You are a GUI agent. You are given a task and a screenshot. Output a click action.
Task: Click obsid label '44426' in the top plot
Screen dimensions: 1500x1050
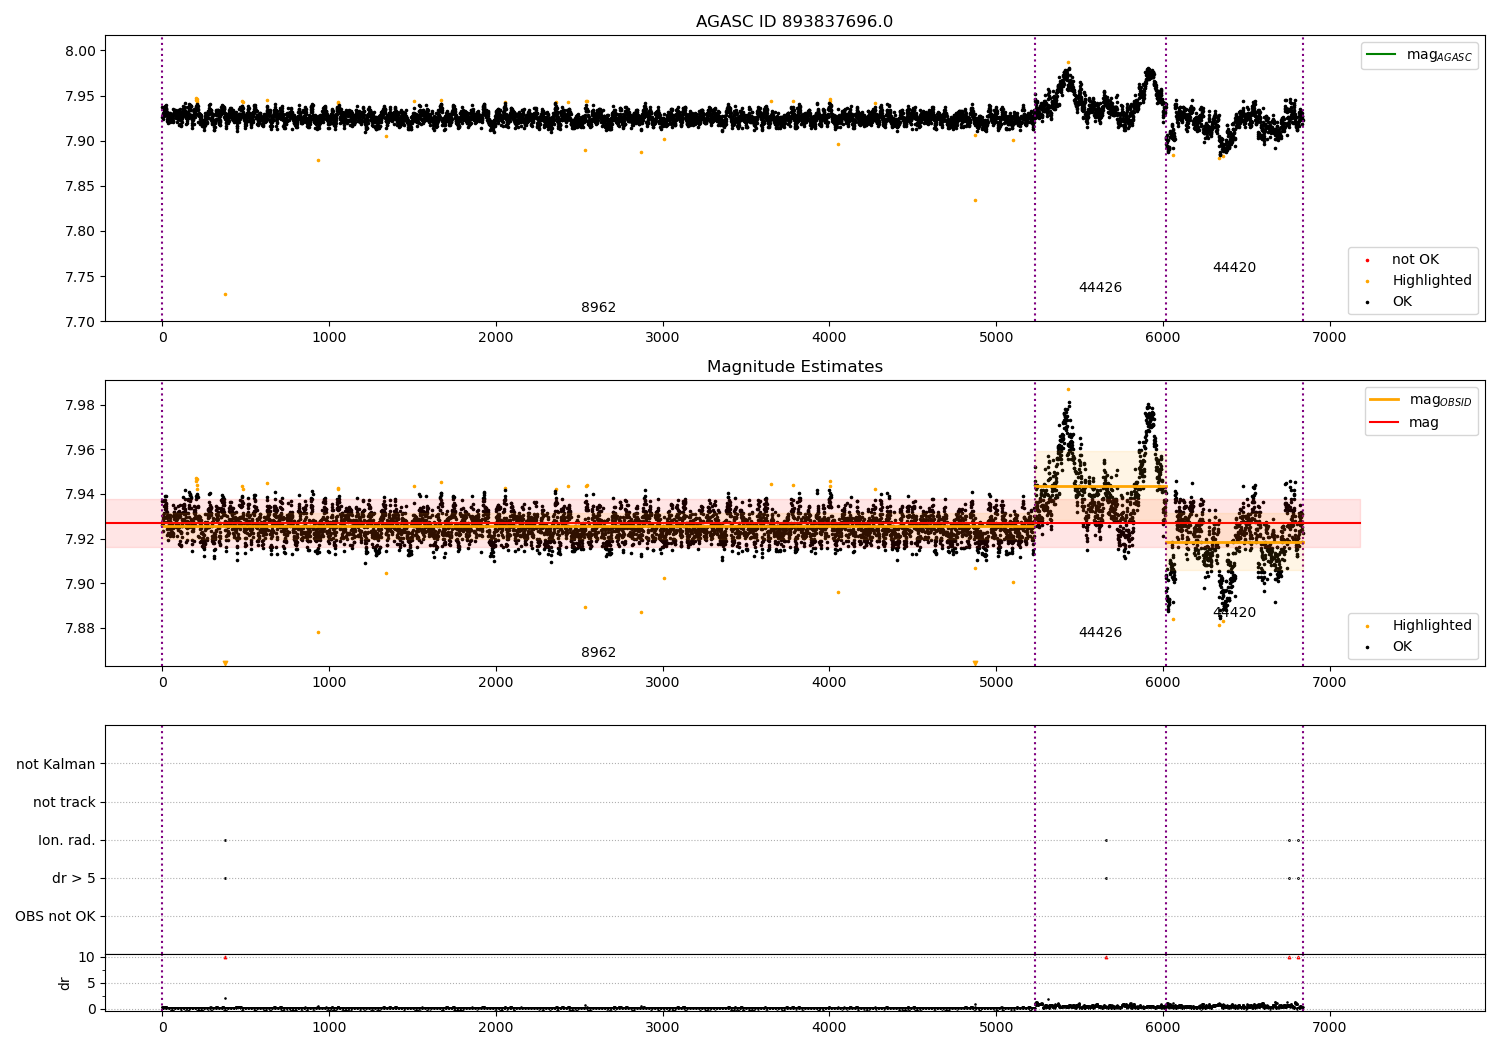[1100, 288]
